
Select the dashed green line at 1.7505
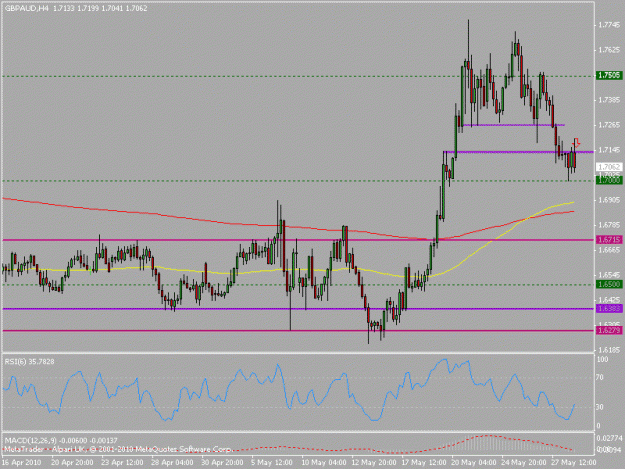click(x=298, y=76)
